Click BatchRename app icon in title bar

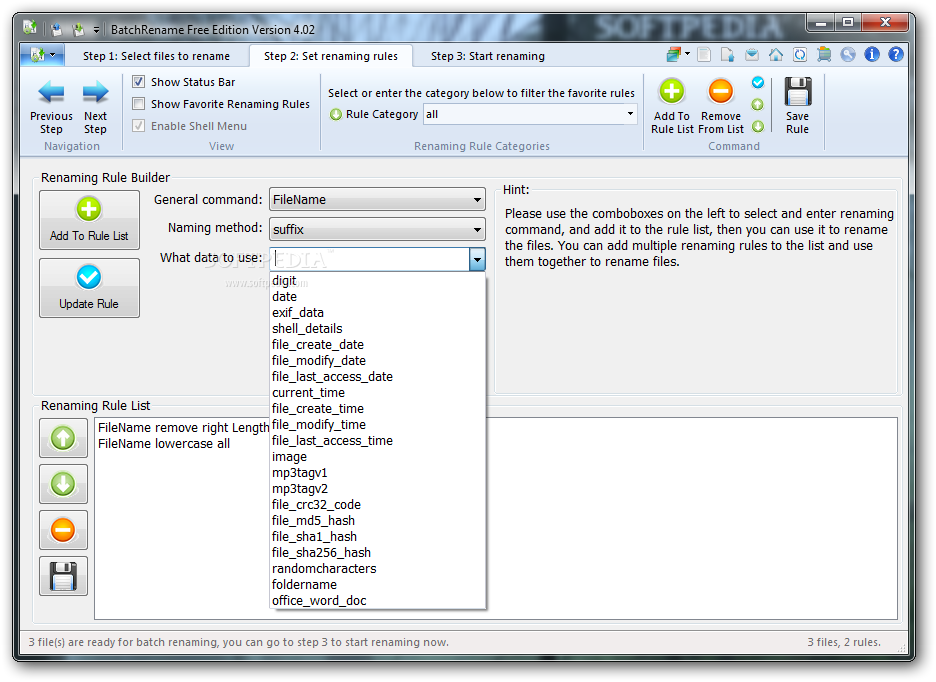[30, 27]
